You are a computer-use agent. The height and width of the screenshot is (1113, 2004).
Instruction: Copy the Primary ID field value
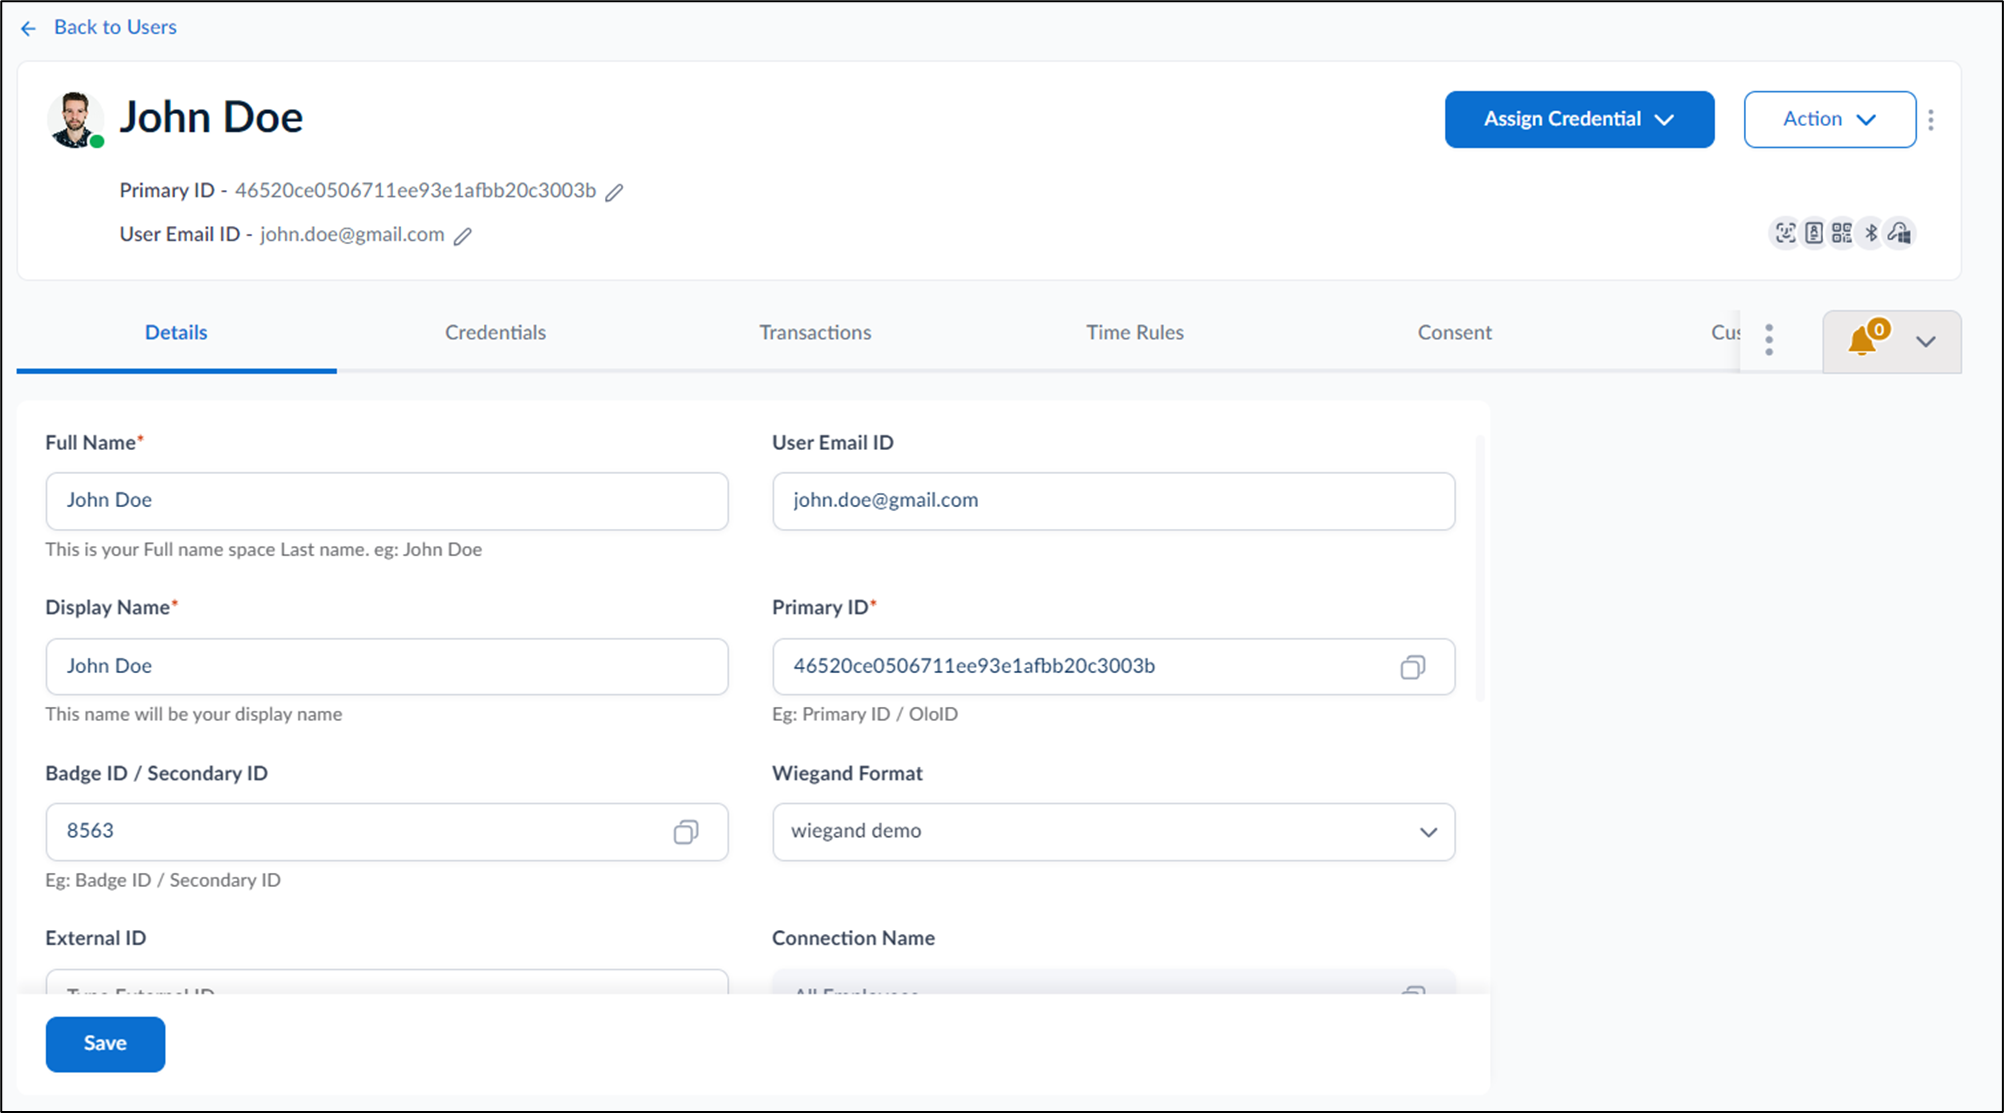point(1412,667)
